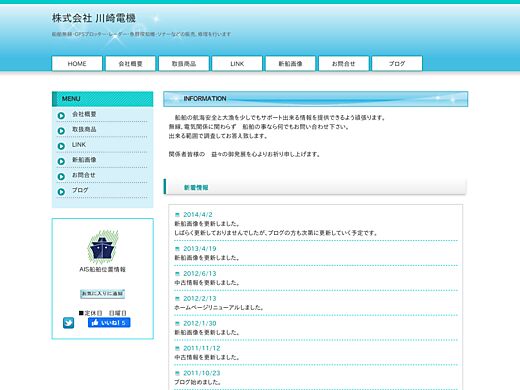Click calendar icon beside 2013/4/19
This screenshot has width=520, height=390.
pos(177,249)
